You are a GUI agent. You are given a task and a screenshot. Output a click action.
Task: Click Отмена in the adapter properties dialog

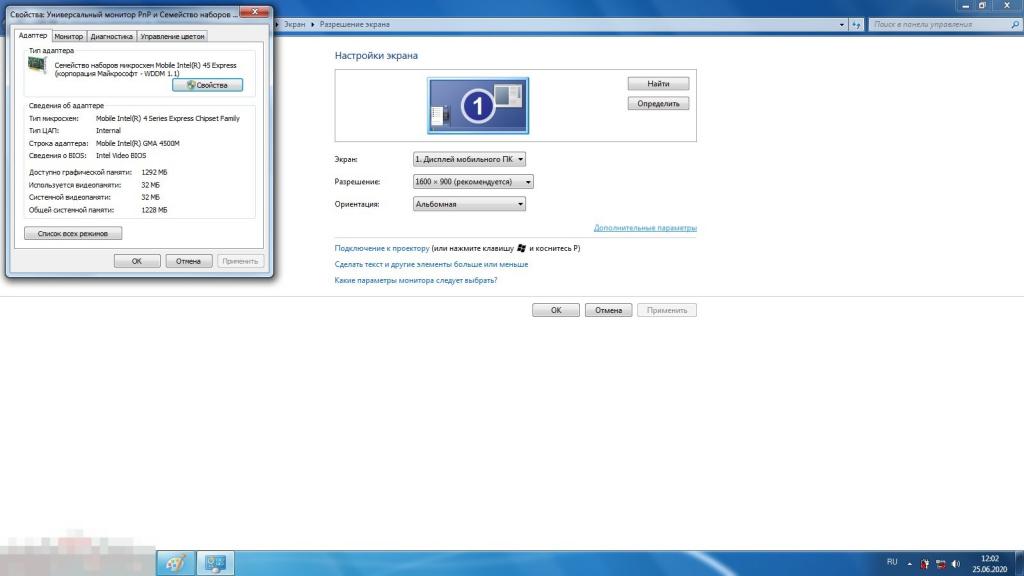[188, 261]
